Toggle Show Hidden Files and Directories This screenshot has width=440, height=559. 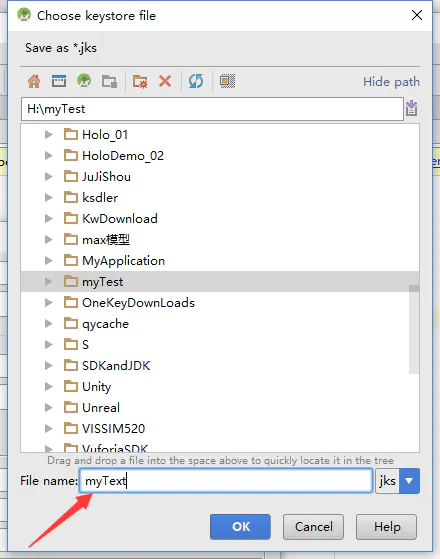tap(227, 81)
